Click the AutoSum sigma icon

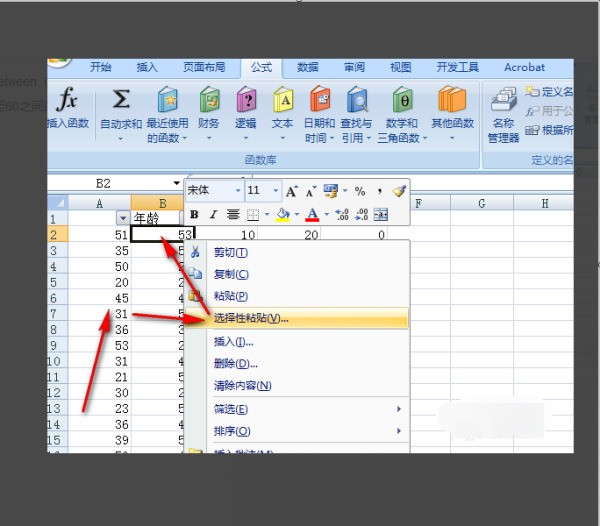coord(121,99)
